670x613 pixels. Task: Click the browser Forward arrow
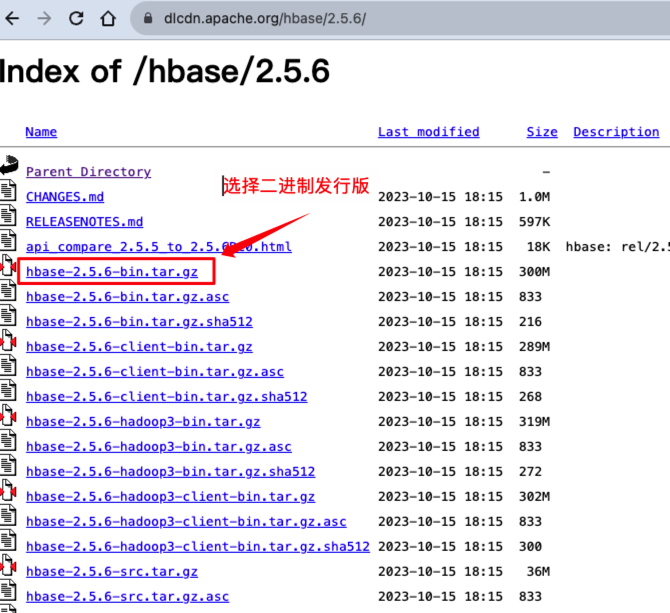pyautogui.click(x=44, y=18)
